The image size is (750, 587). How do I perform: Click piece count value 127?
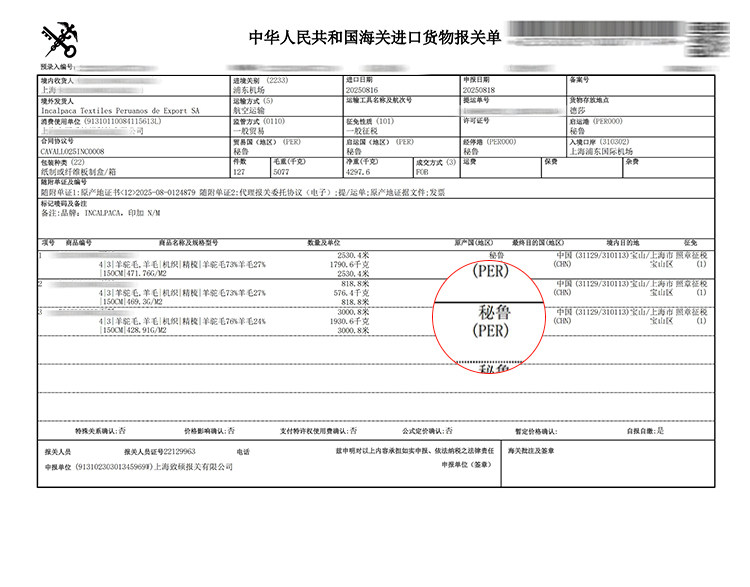239,172
